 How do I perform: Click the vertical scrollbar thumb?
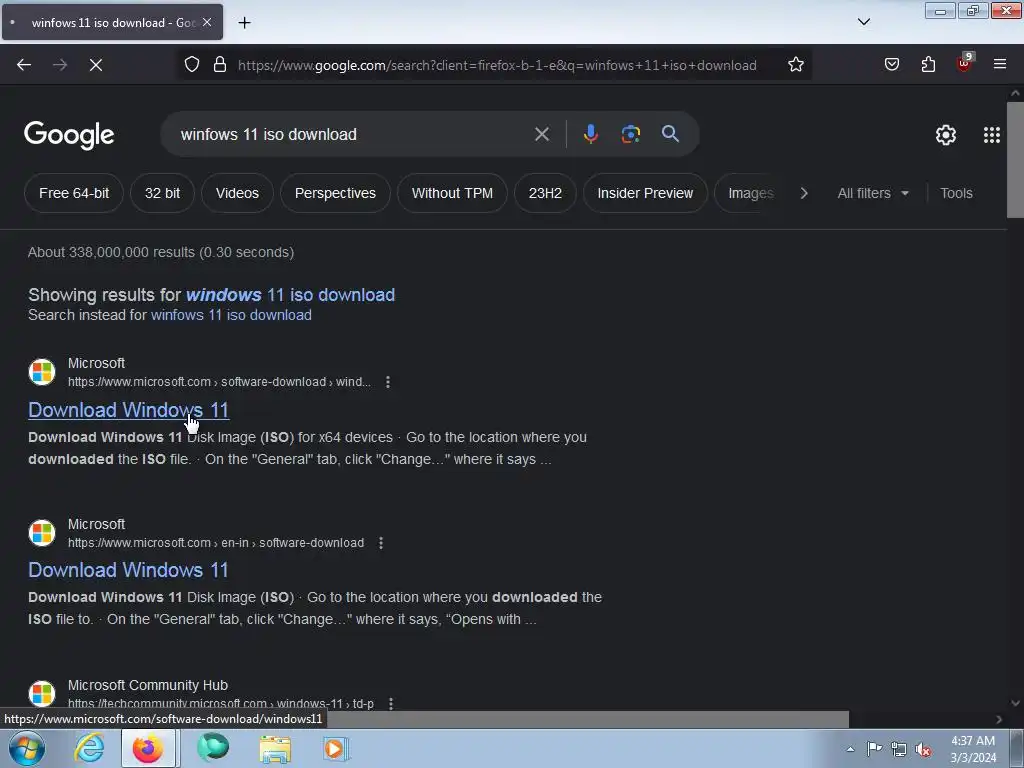[x=1015, y=160]
